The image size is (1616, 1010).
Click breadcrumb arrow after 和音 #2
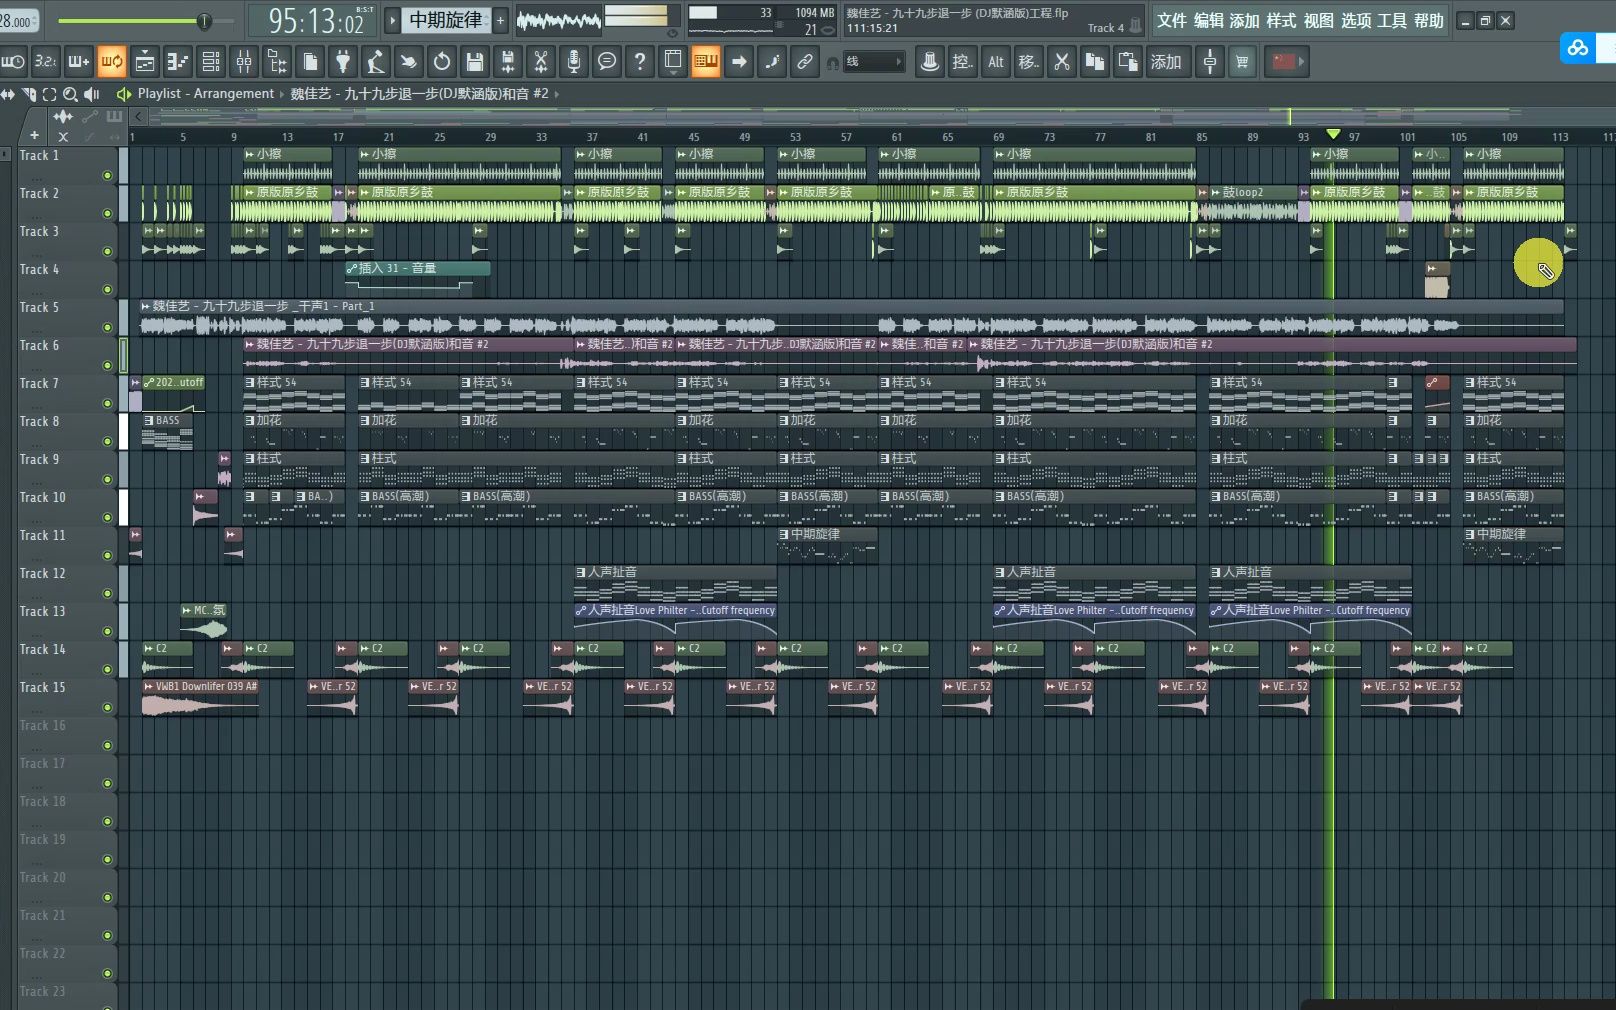557,94
